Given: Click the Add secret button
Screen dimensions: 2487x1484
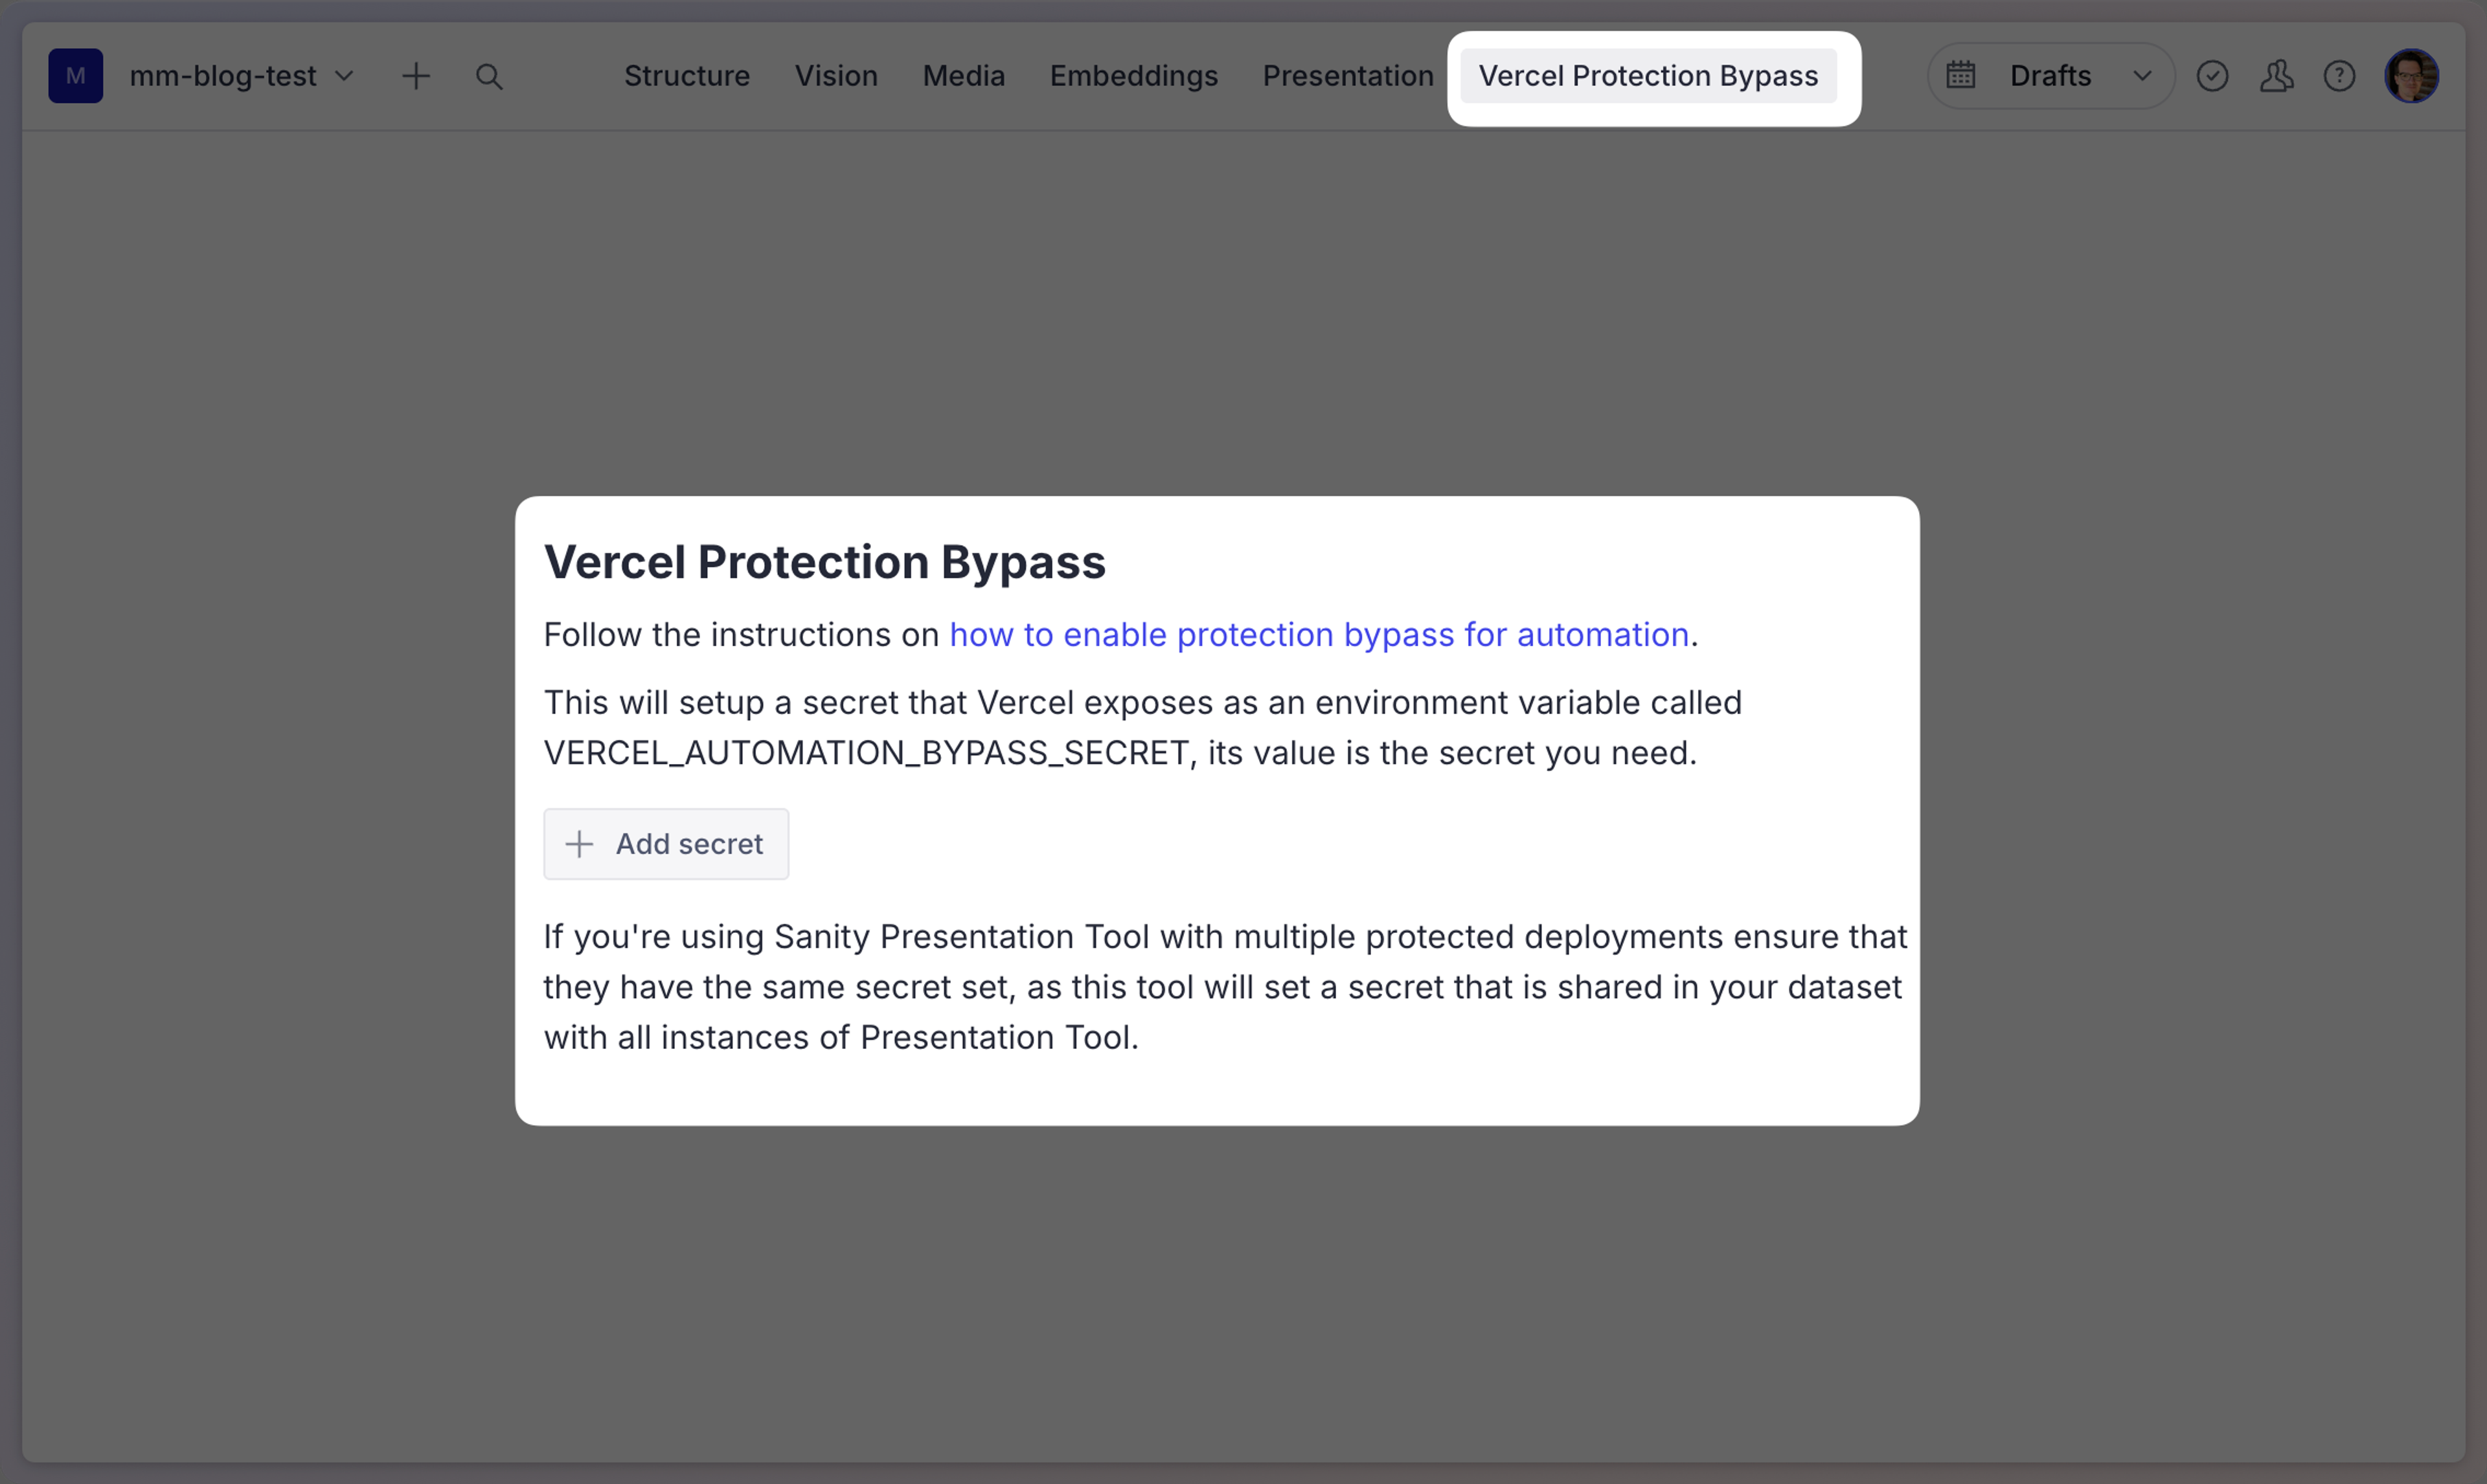Looking at the screenshot, I should coord(666,843).
